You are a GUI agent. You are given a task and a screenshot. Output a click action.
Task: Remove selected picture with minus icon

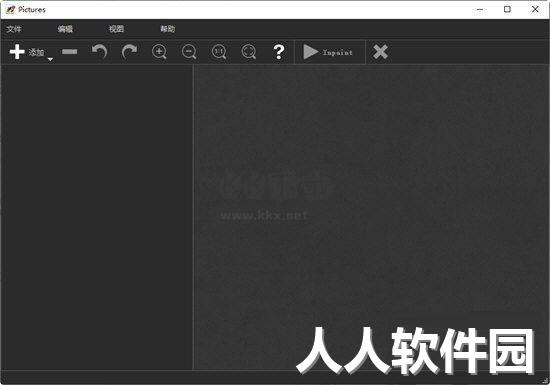[x=69, y=52]
